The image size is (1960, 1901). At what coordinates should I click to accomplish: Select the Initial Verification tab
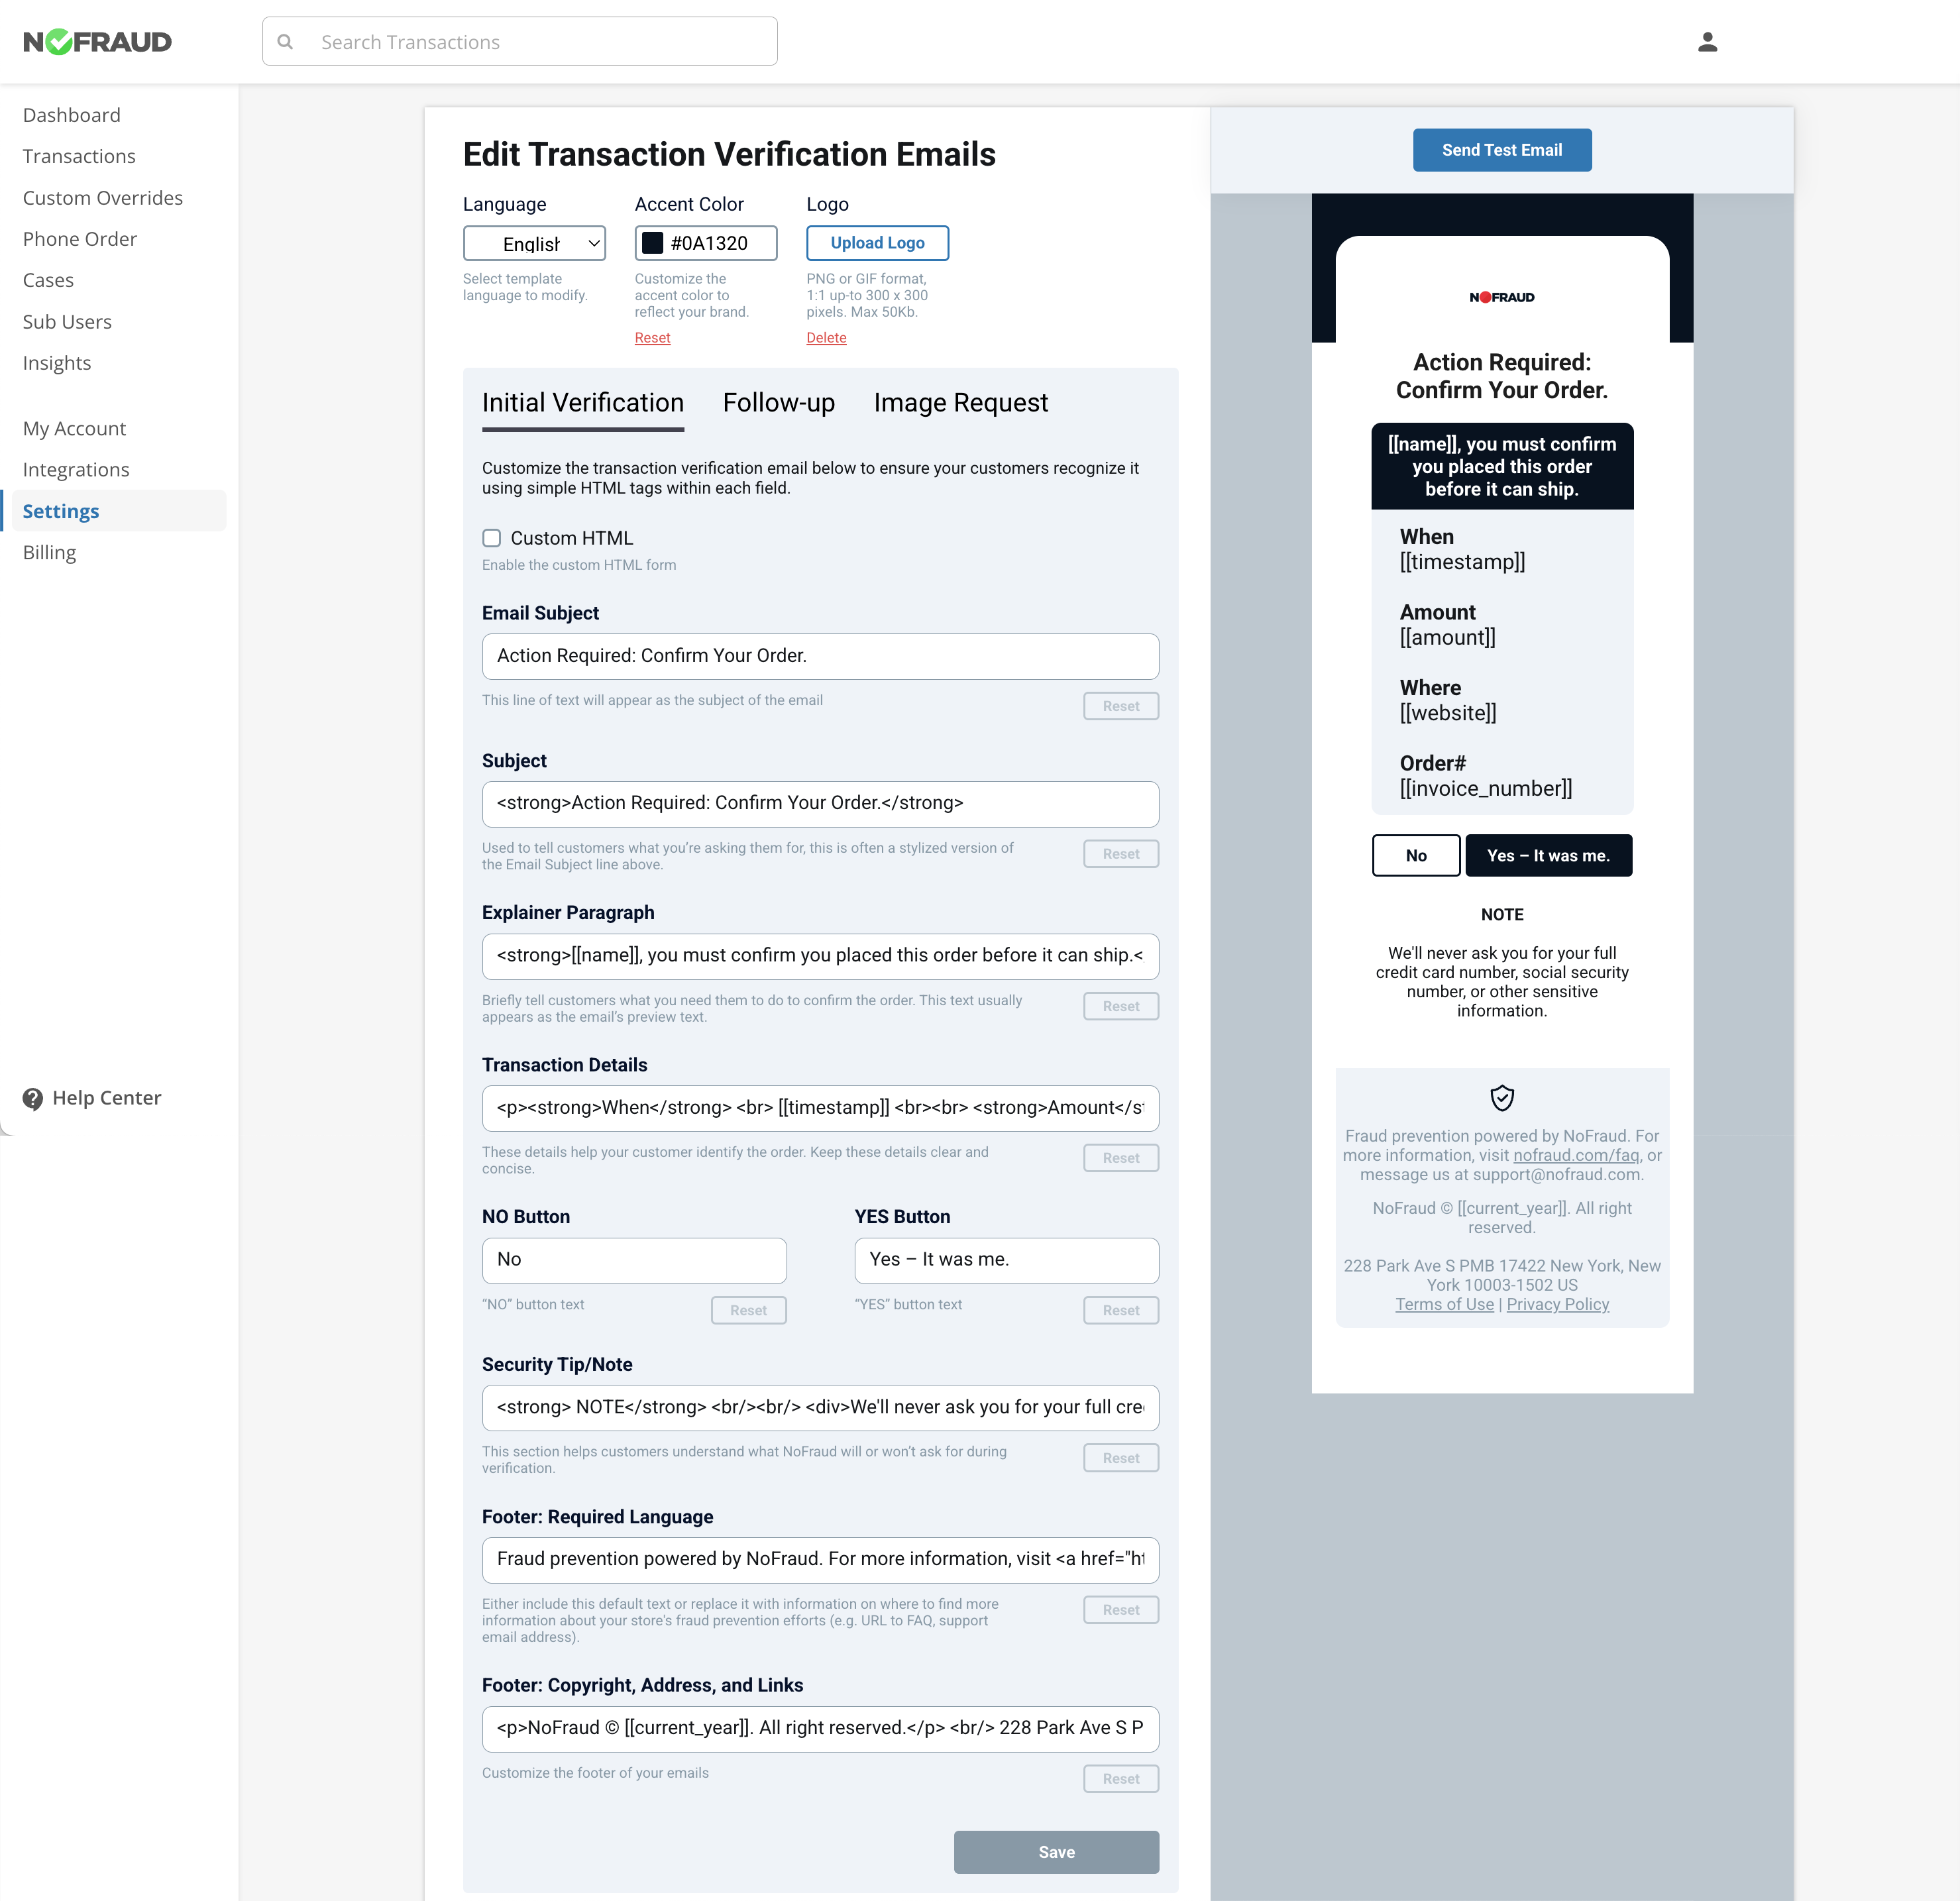point(582,403)
